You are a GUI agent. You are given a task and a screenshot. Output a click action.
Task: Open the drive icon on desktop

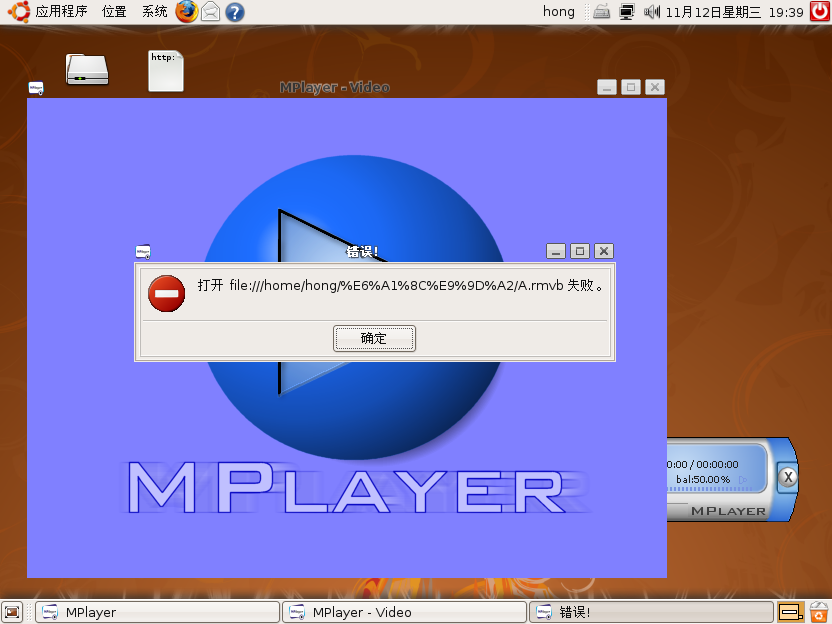point(87,69)
